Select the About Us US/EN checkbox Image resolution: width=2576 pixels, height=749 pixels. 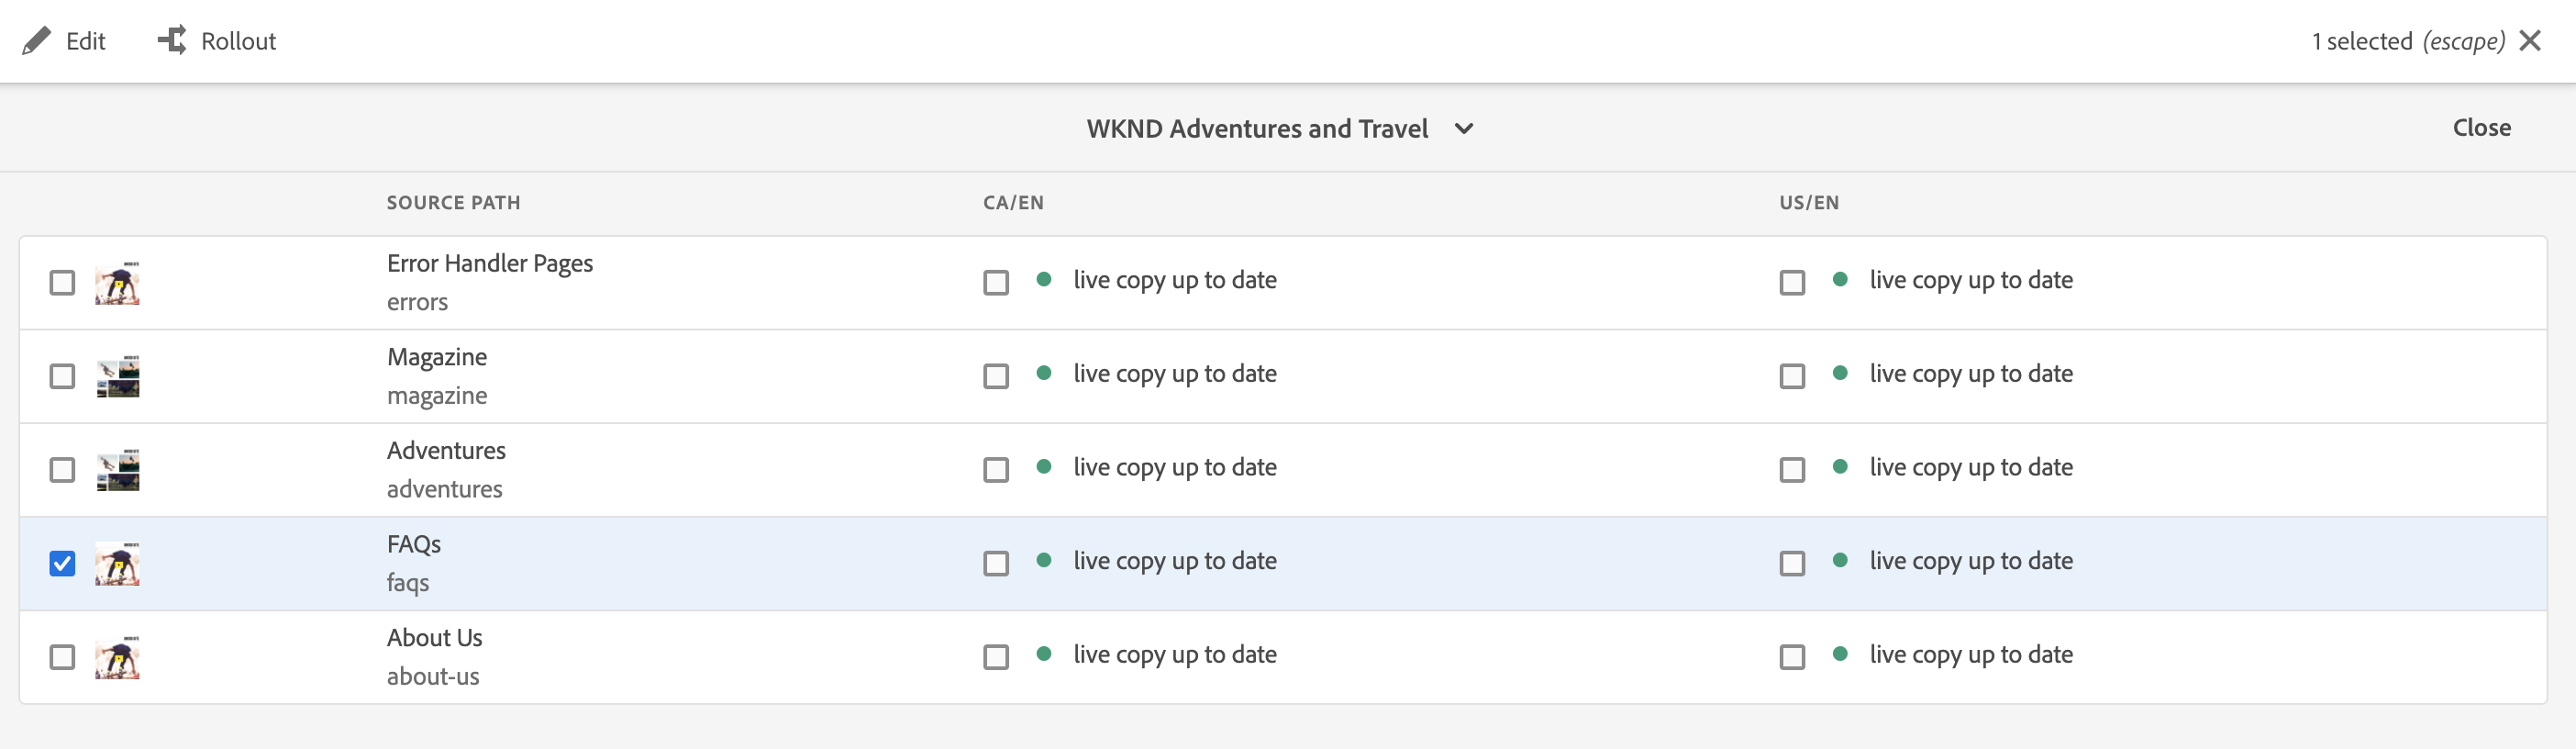(1792, 658)
